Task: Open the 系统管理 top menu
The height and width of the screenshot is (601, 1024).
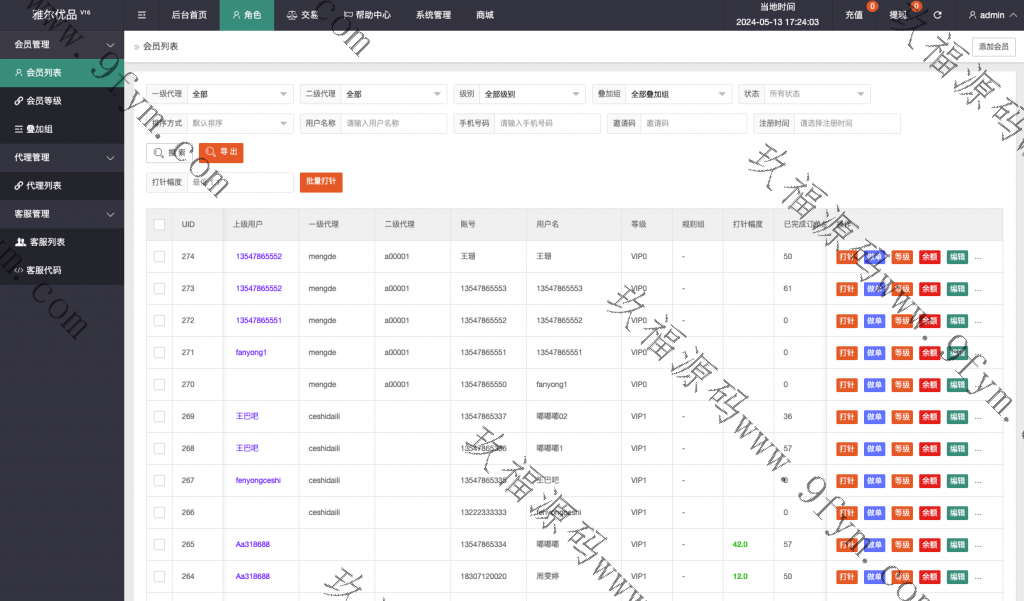Action: 433,15
